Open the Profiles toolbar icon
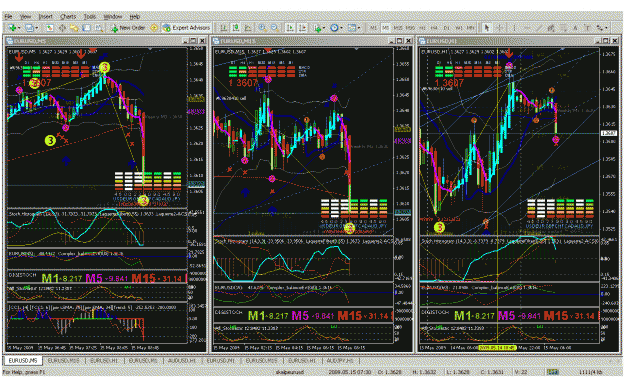Screen dimensions: 625x378 coord(29,28)
